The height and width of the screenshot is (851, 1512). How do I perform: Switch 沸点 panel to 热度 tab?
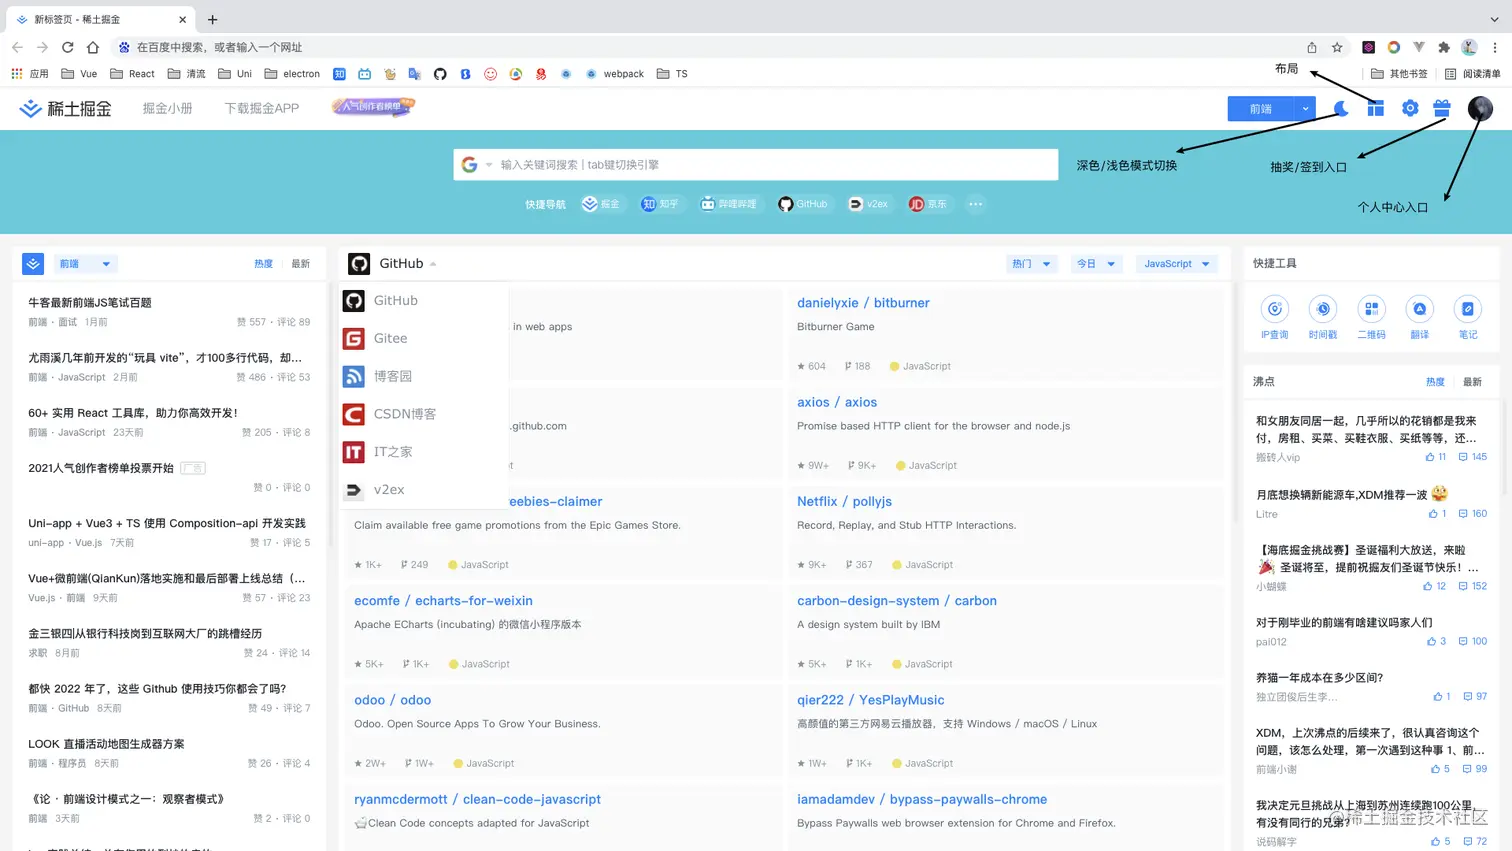[x=1435, y=382]
